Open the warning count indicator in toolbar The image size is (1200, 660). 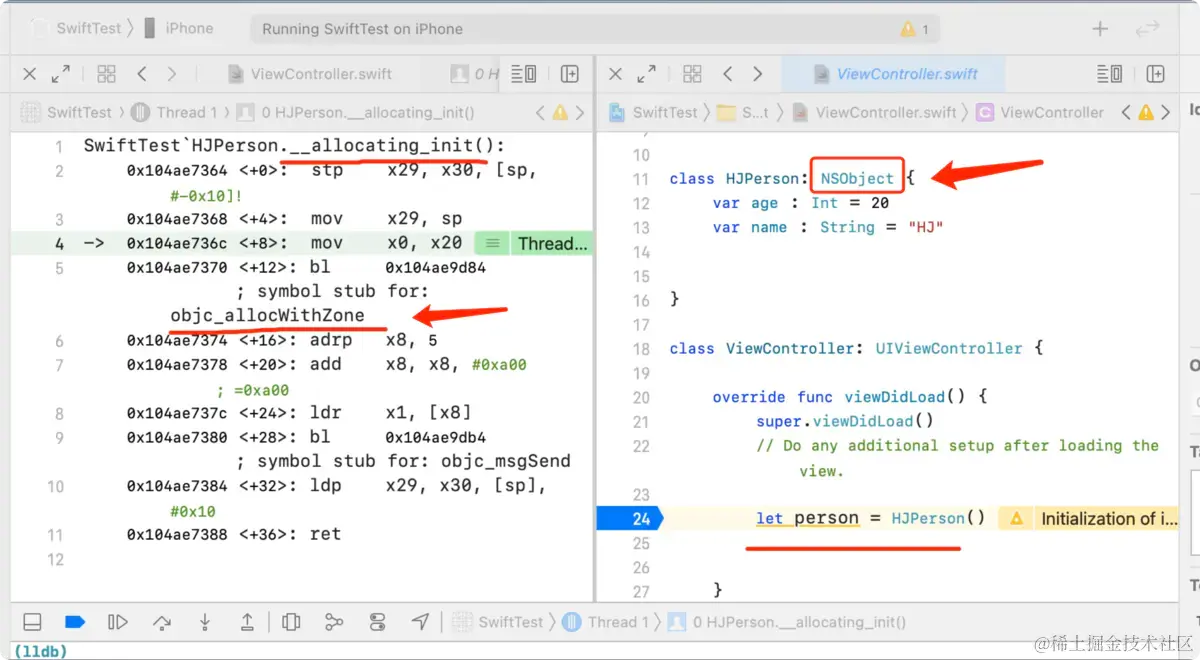pos(914,29)
